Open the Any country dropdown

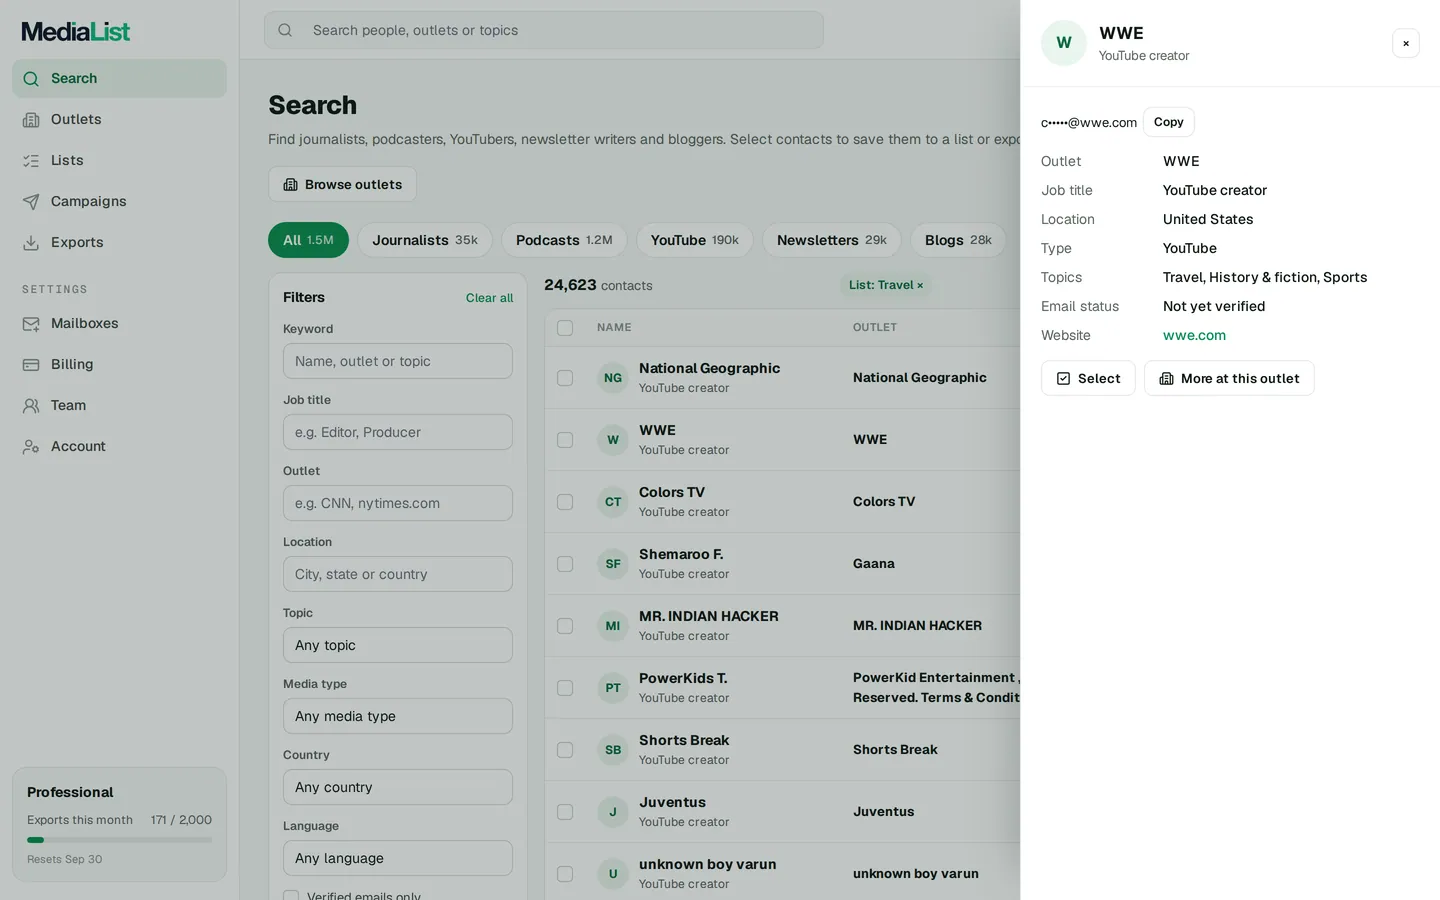tap(398, 787)
